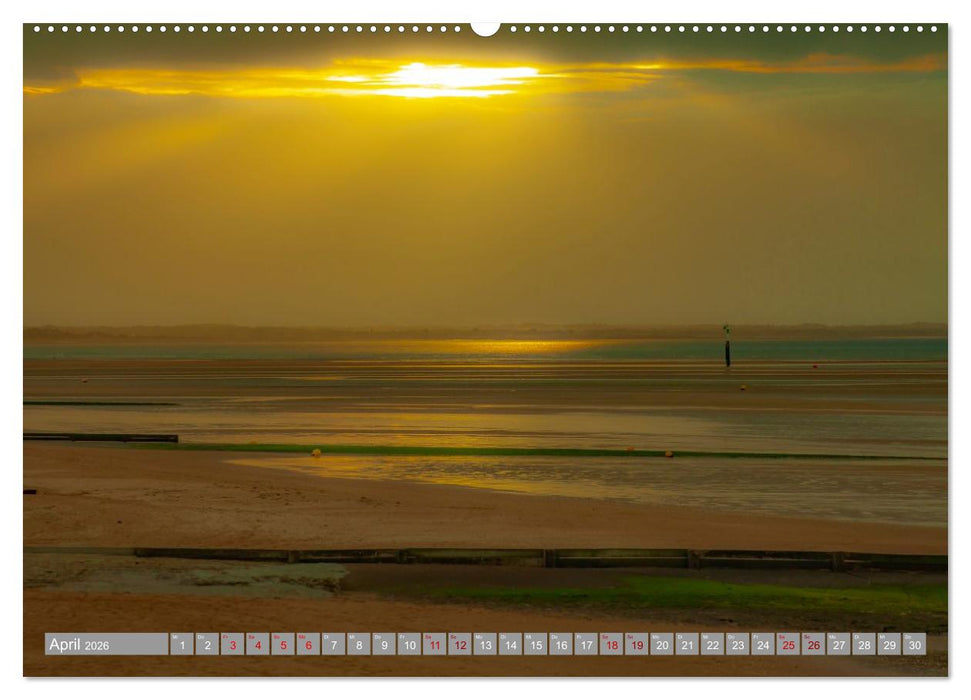Select the Easter Monday 6 cell

tap(308, 645)
